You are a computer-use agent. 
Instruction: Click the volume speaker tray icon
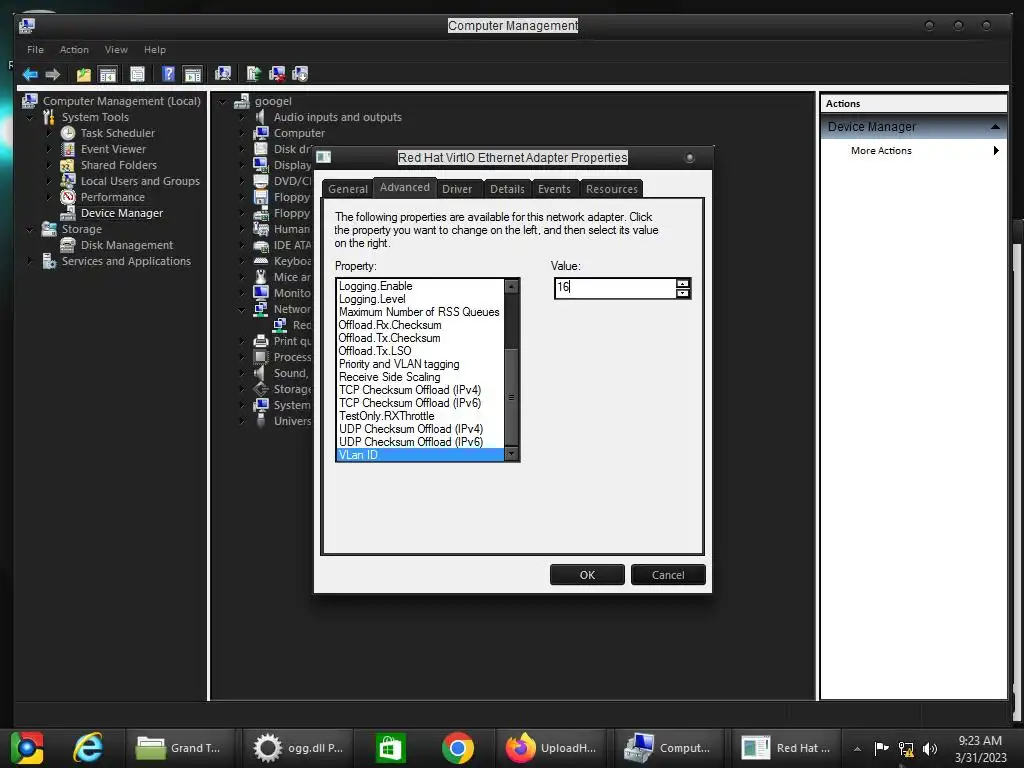929,748
